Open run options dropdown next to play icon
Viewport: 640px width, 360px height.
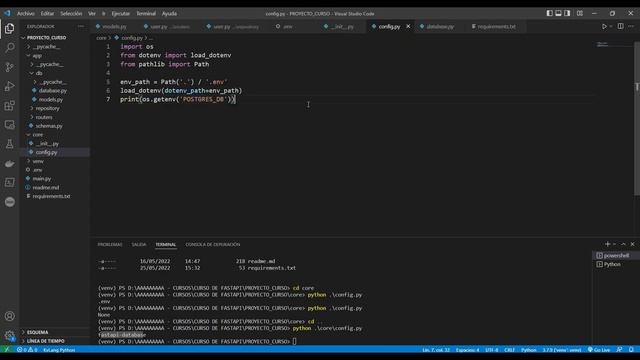611,27
